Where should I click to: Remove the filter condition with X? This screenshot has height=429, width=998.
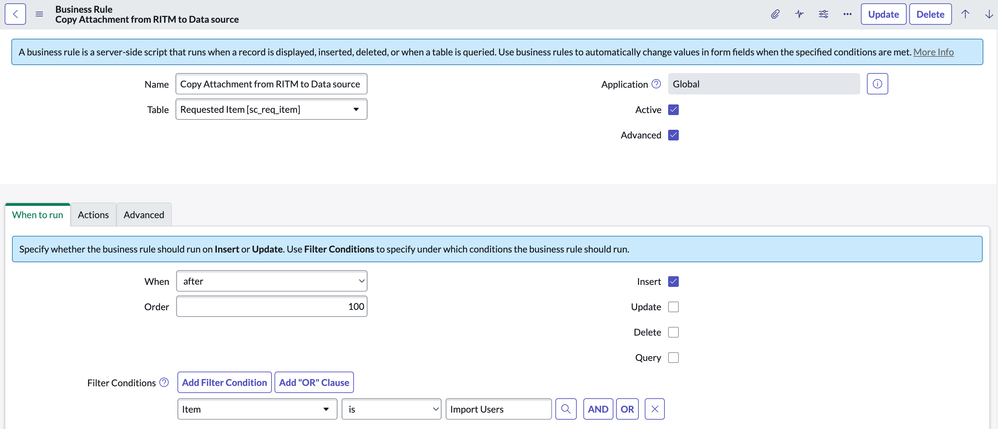655,409
